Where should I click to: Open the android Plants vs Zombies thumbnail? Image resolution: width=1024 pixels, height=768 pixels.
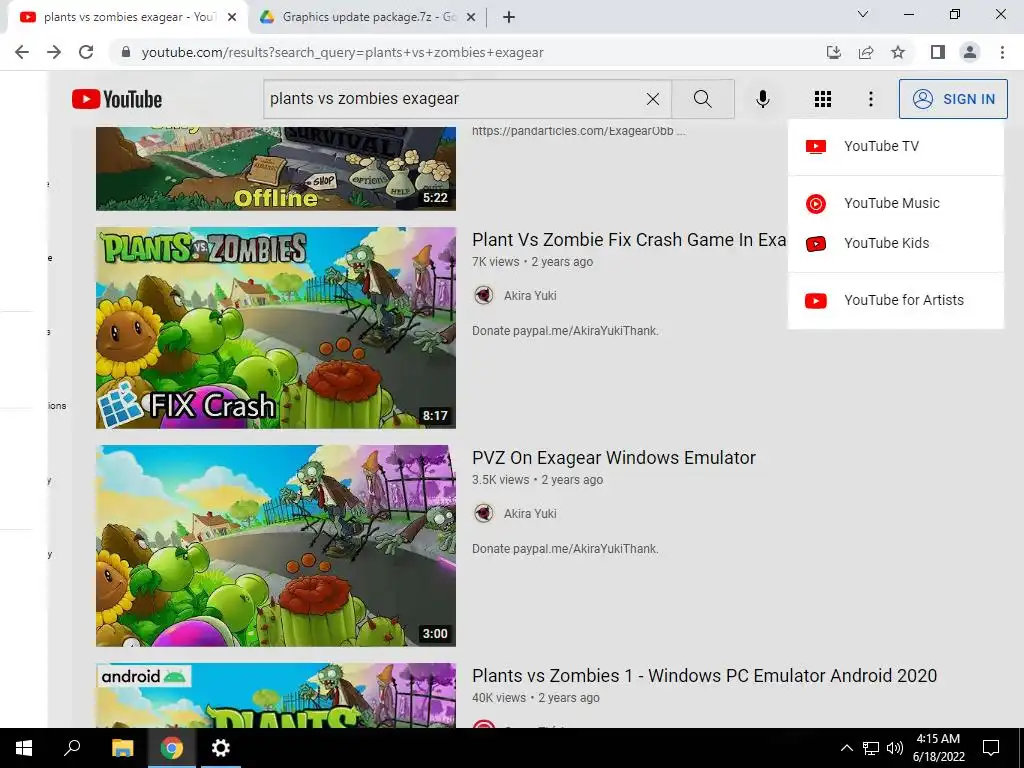tap(276, 696)
